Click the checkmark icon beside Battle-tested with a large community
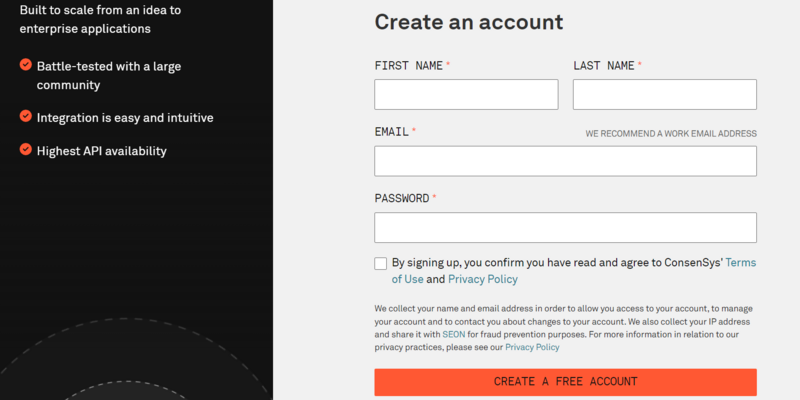The image size is (800, 400). coord(26,65)
